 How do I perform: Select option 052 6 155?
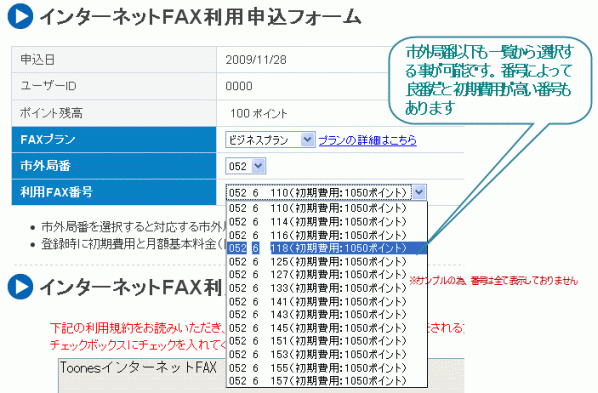327,368
